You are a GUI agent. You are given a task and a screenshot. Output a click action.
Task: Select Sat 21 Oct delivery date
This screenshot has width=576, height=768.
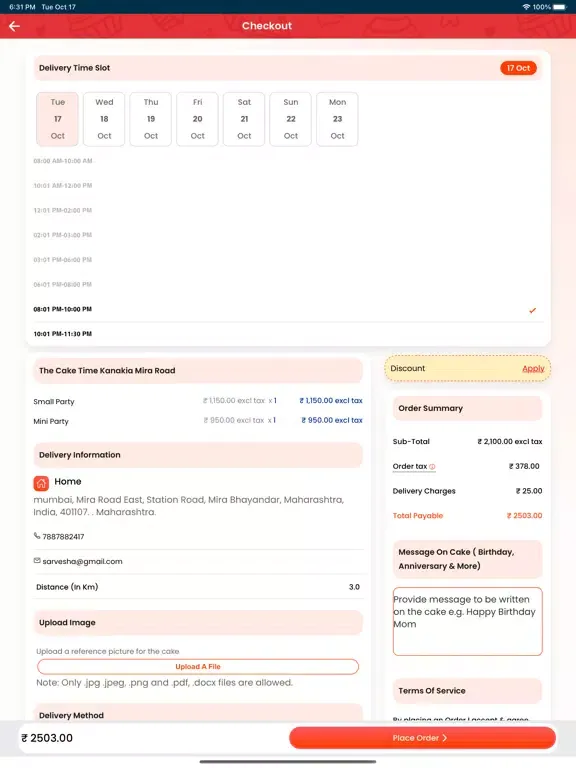point(244,119)
